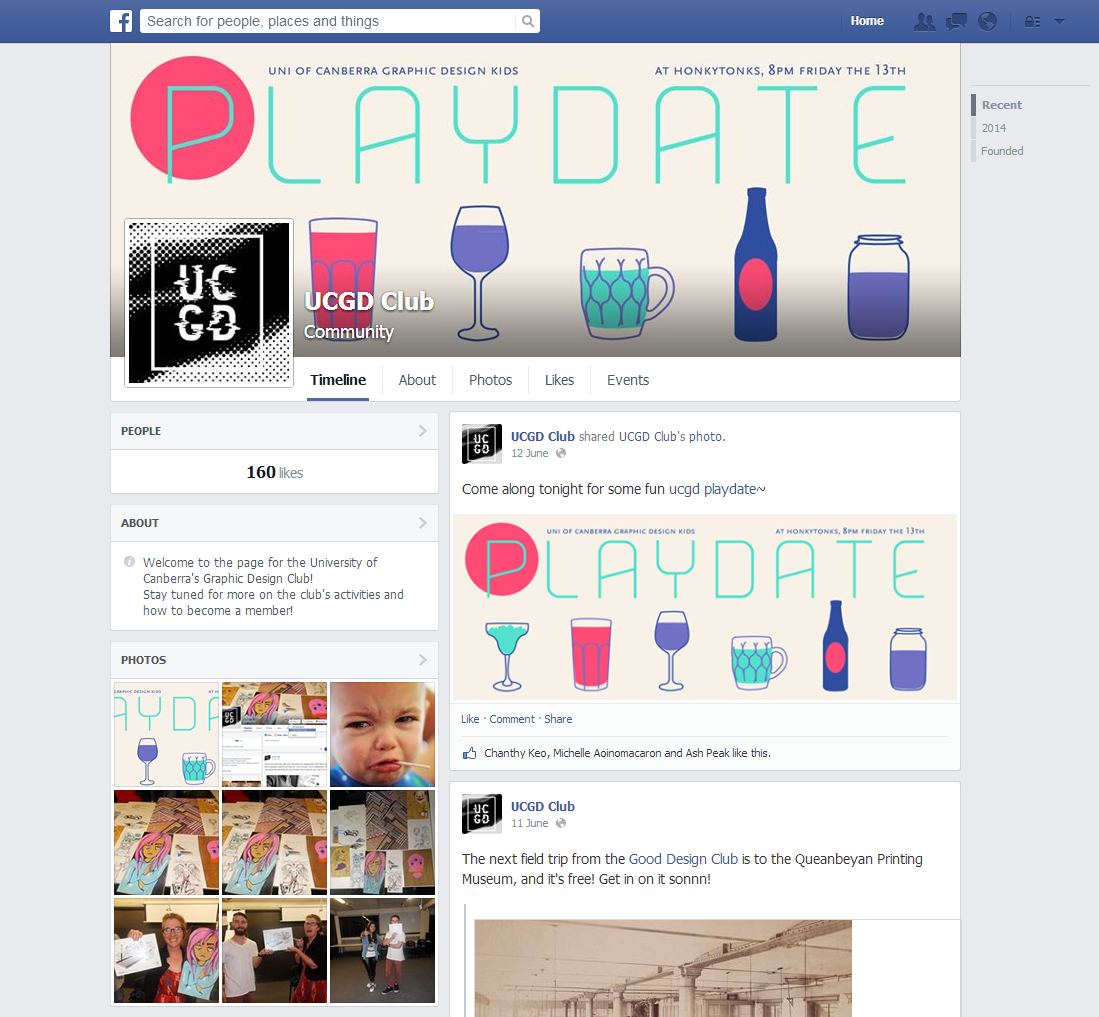
Task: Open the account menu dropdown arrow
Action: [x=1059, y=22]
